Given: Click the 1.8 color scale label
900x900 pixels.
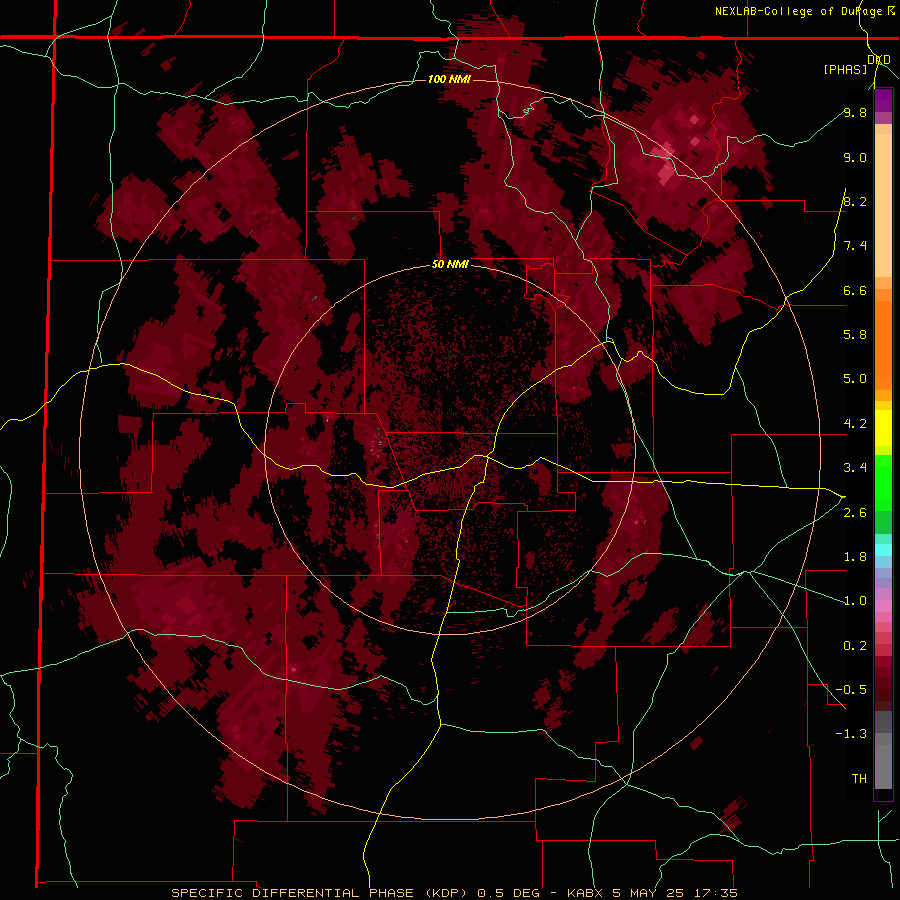Looking at the screenshot, I should pyautogui.click(x=855, y=557).
